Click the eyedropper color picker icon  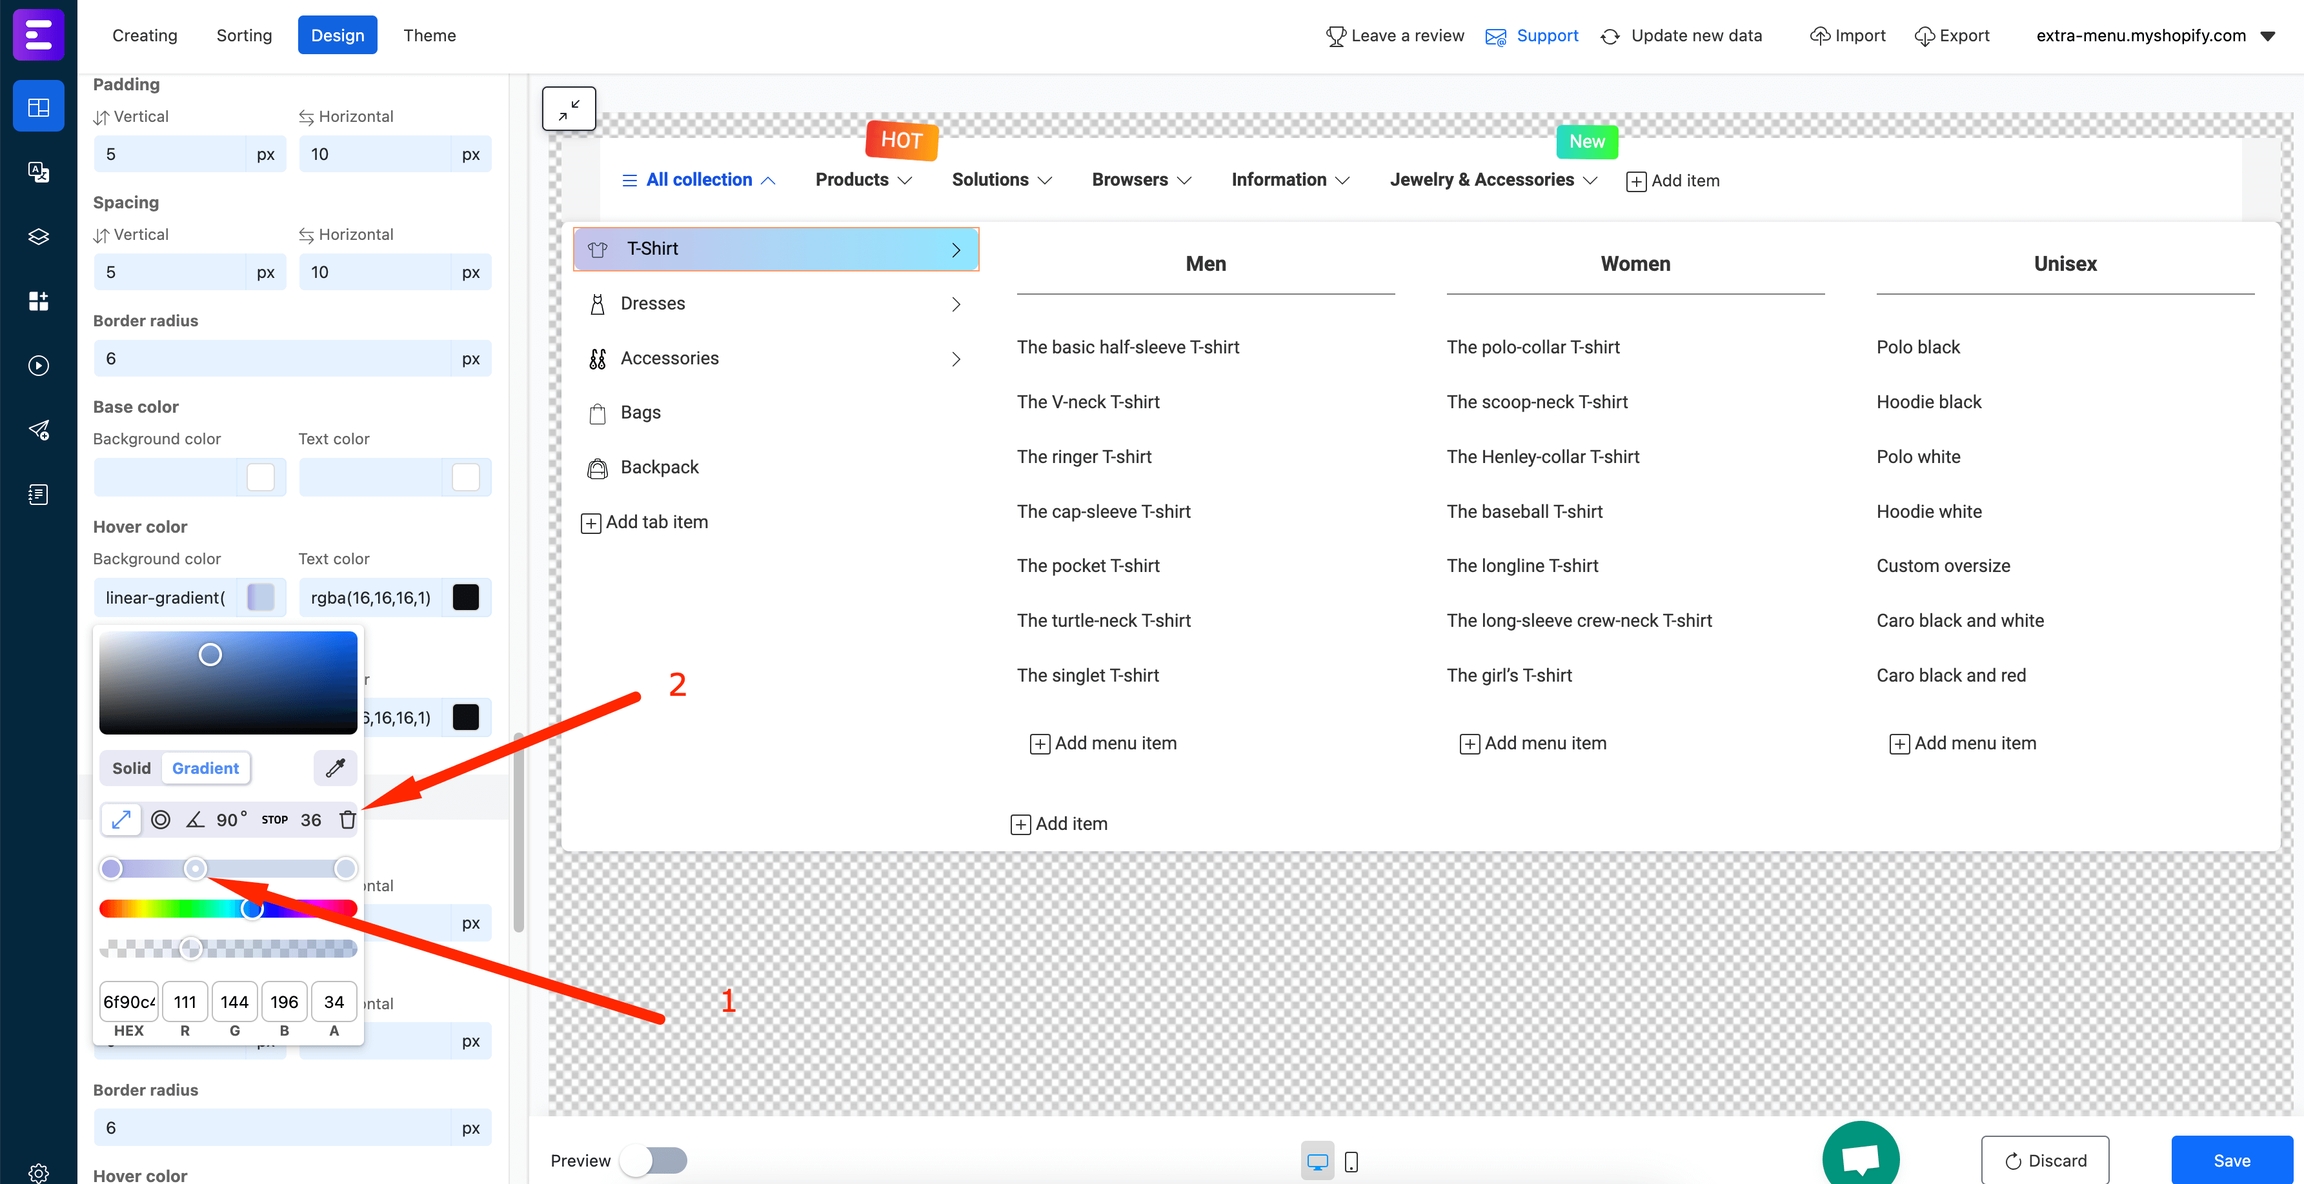[335, 768]
